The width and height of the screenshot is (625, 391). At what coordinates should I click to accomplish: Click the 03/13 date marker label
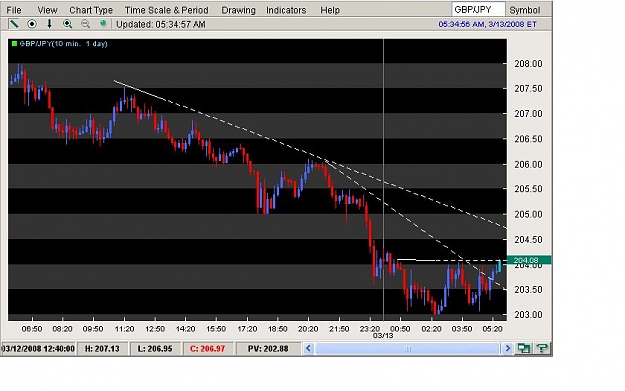383,336
